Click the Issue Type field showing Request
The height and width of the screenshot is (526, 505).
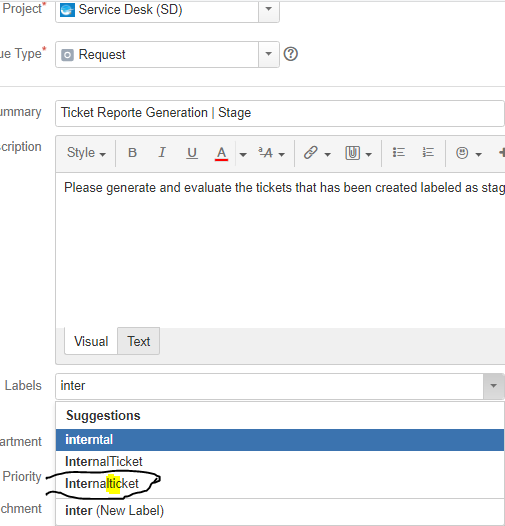pos(157,54)
